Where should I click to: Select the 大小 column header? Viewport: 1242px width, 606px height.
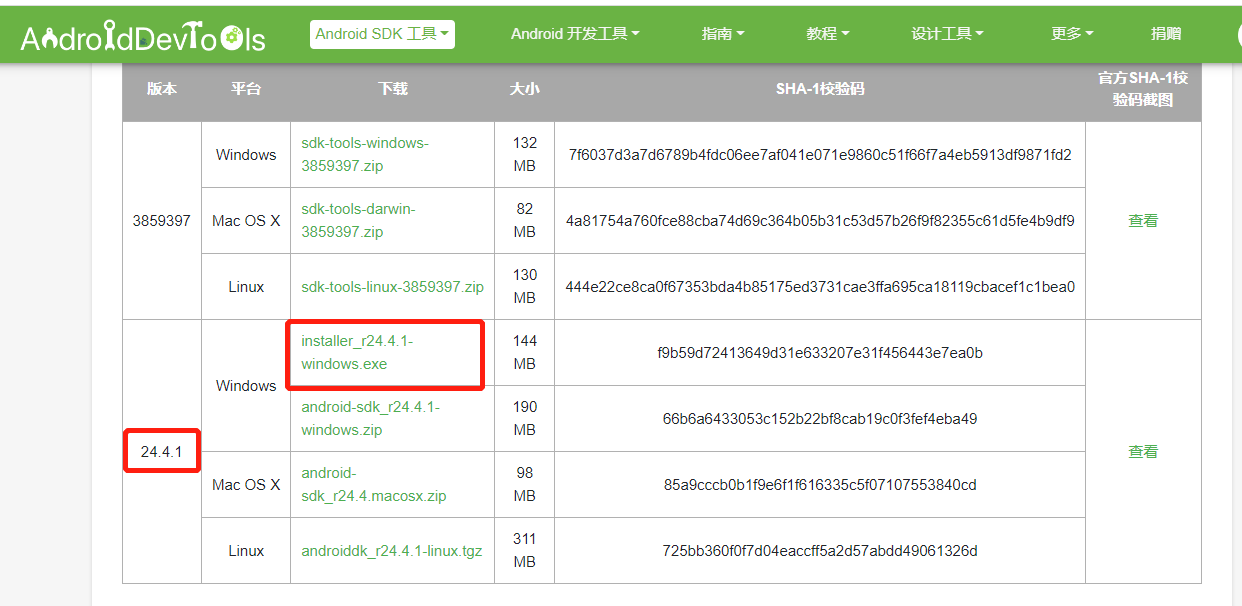[524, 89]
